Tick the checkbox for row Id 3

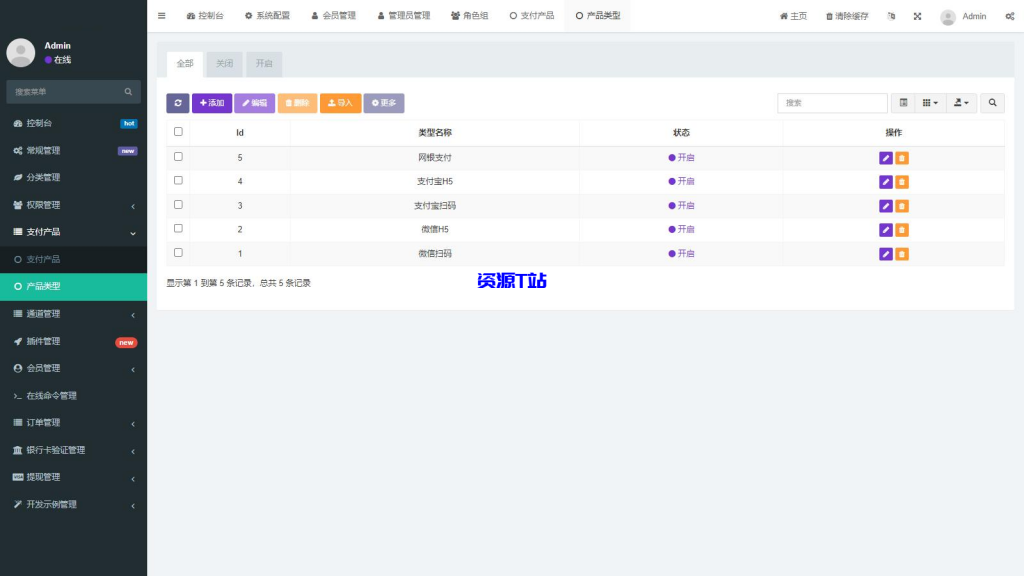[x=178, y=204]
